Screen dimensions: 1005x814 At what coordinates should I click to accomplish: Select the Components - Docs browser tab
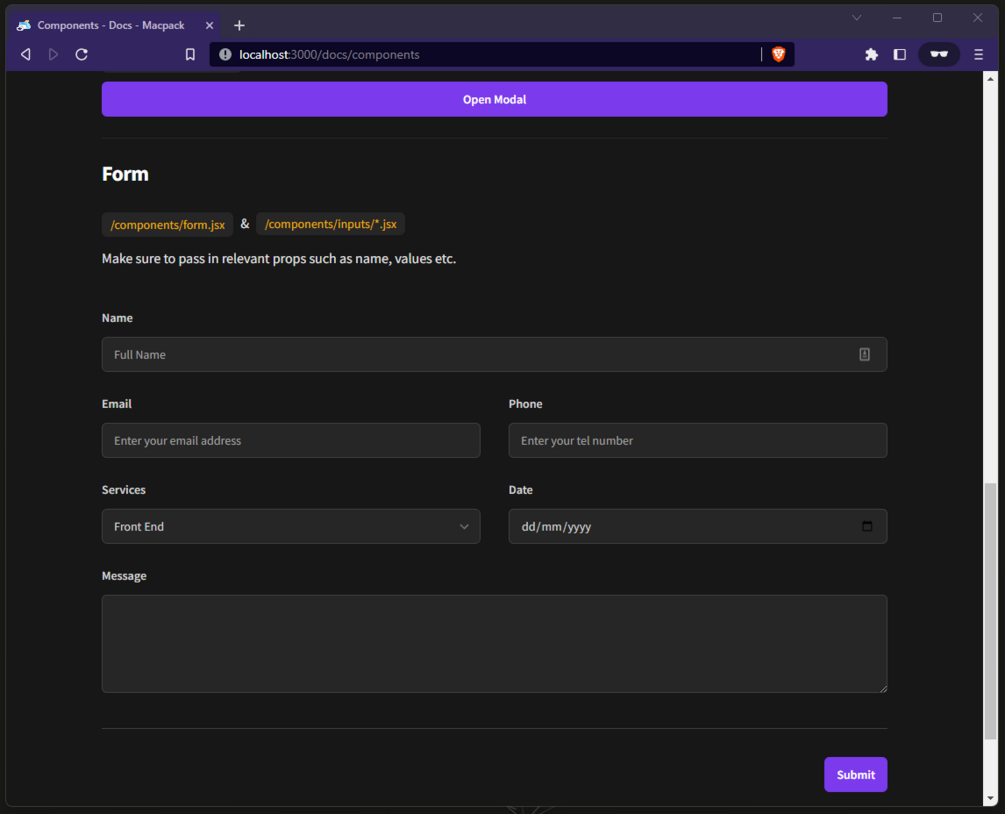click(110, 25)
